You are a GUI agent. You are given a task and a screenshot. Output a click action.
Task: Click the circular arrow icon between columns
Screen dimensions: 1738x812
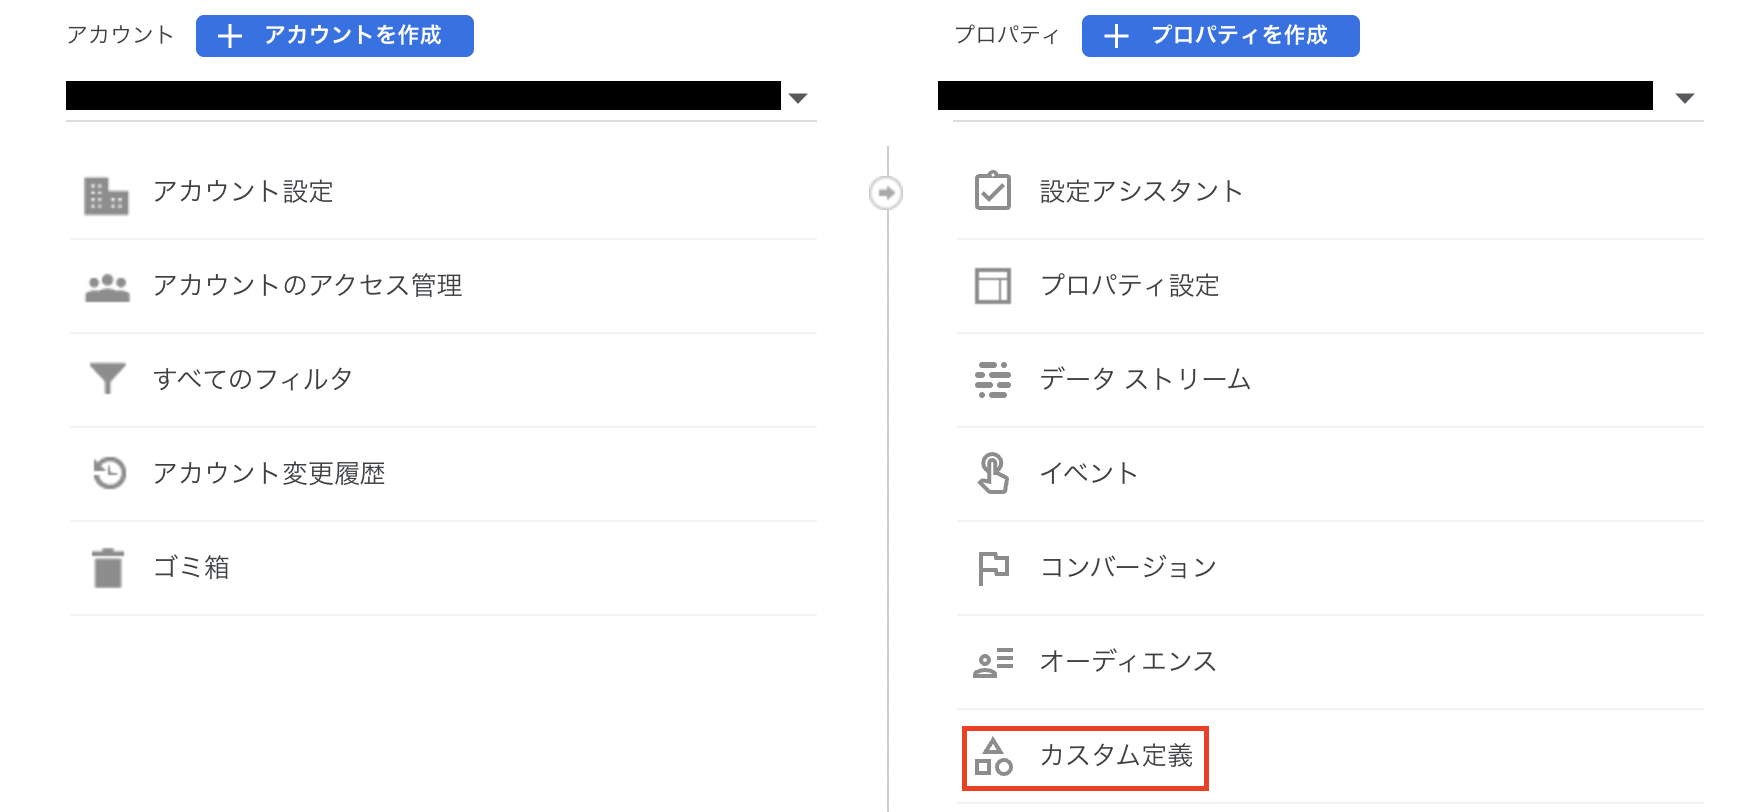886,193
